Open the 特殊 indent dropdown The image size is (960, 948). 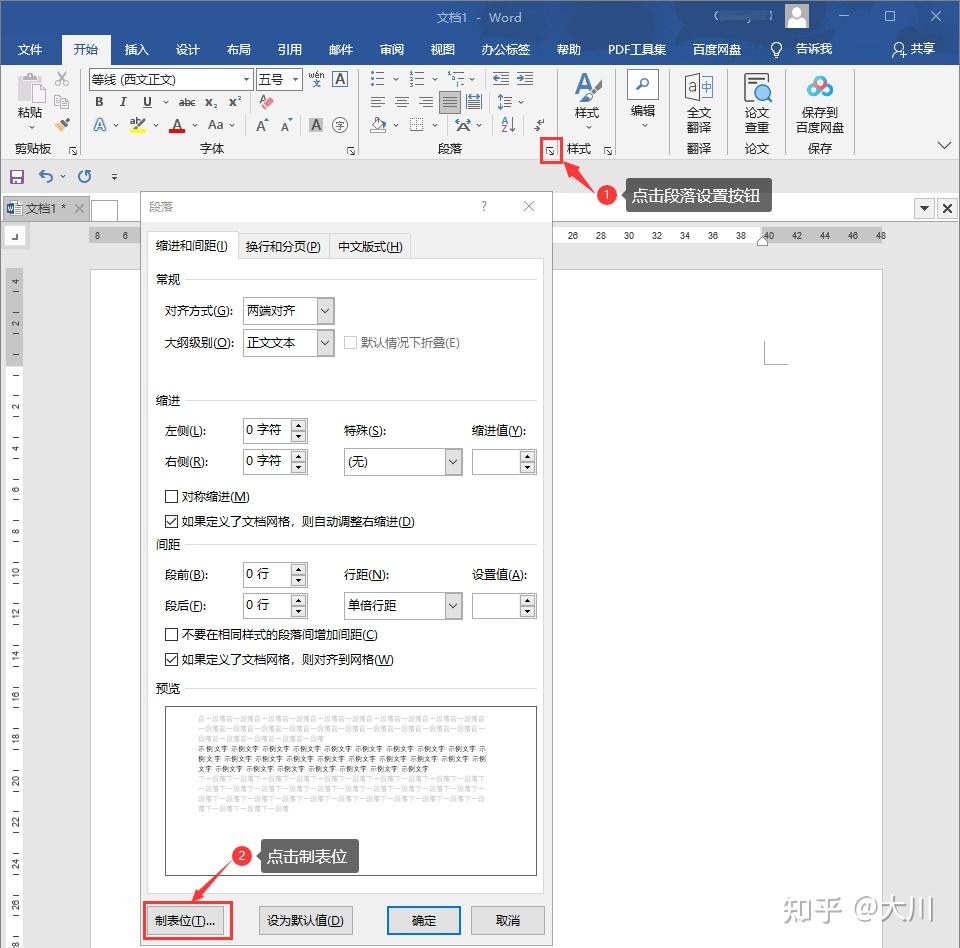point(403,462)
